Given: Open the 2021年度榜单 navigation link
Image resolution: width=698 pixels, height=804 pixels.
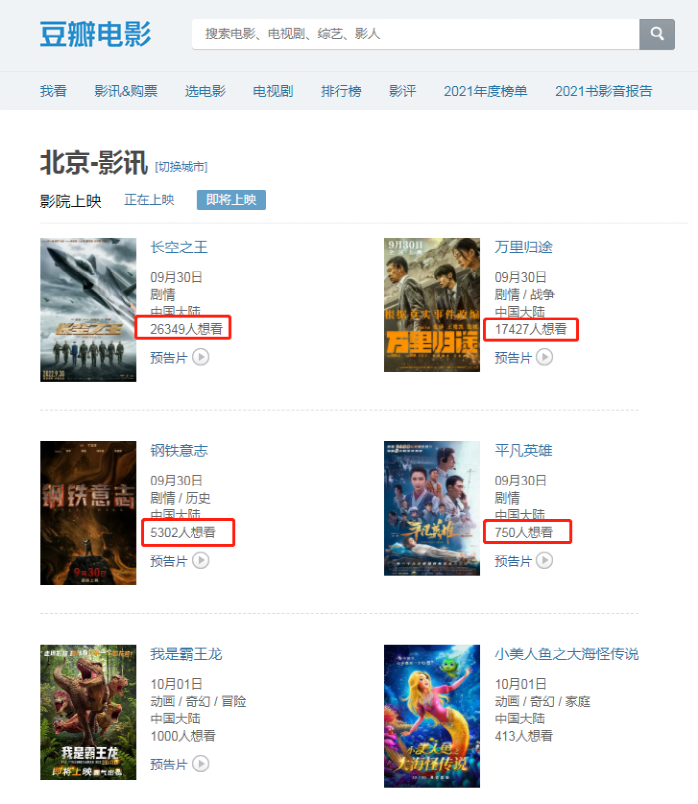Looking at the screenshot, I should 485,91.
